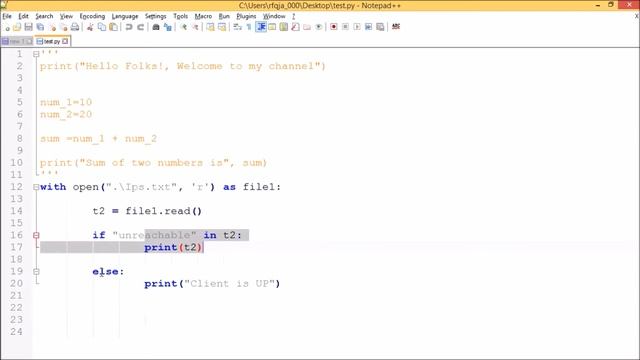
Task: Create a new document from toolbar
Action: [x=7, y=27]
